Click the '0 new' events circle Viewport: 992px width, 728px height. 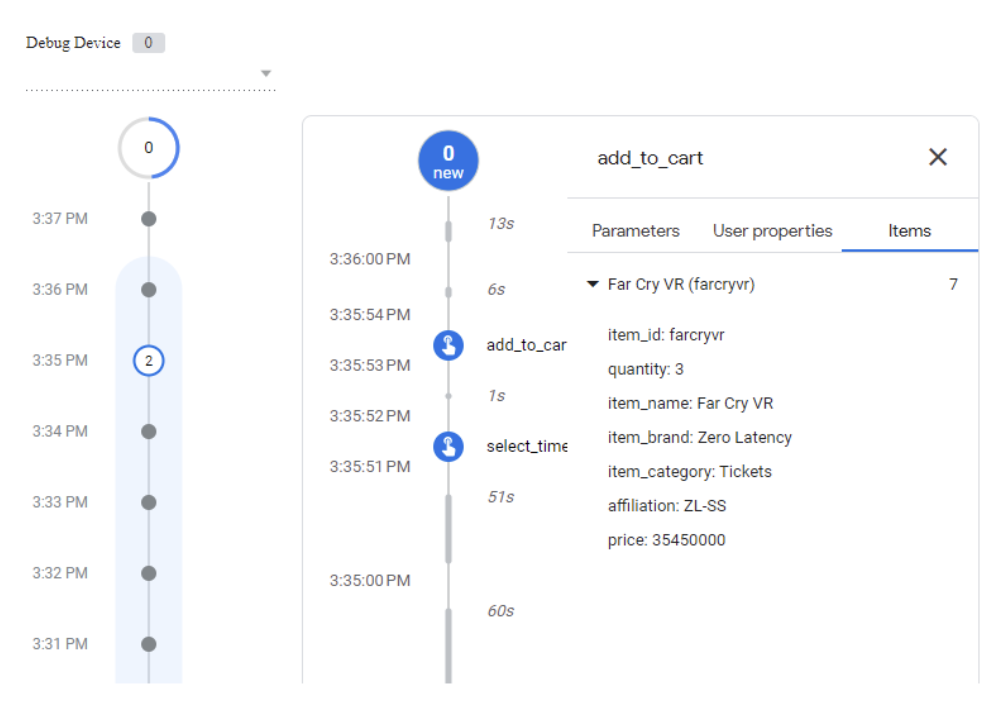pos(448,161)
